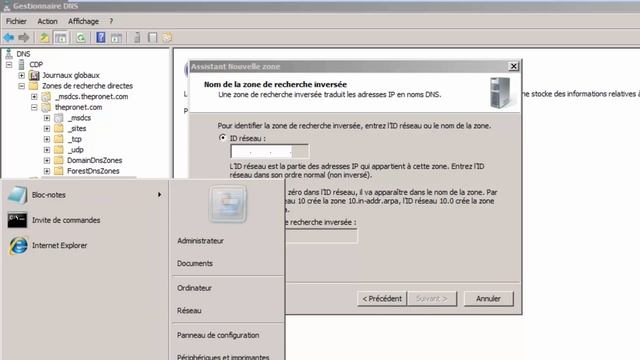Open Administrateur in Start menu
The width and height of the screenshot is (640, 360).
click(x=200, y=241)
